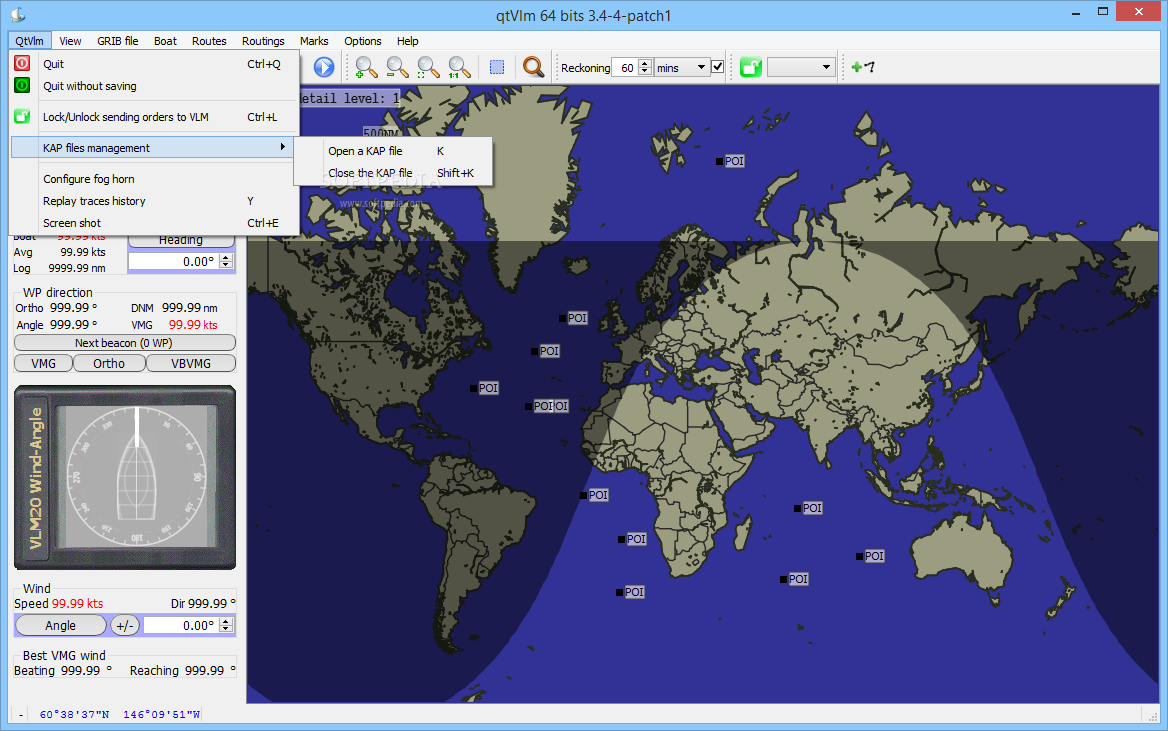Select Quit without saving entry
Image resolution: width=1168 pixels, height=731 pixels.
pos(154,86)
